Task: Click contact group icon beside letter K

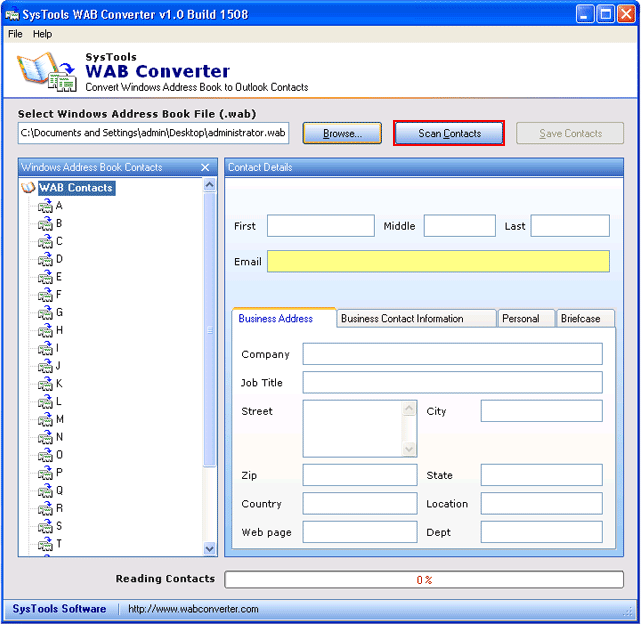Action: [x=45, y=384]
